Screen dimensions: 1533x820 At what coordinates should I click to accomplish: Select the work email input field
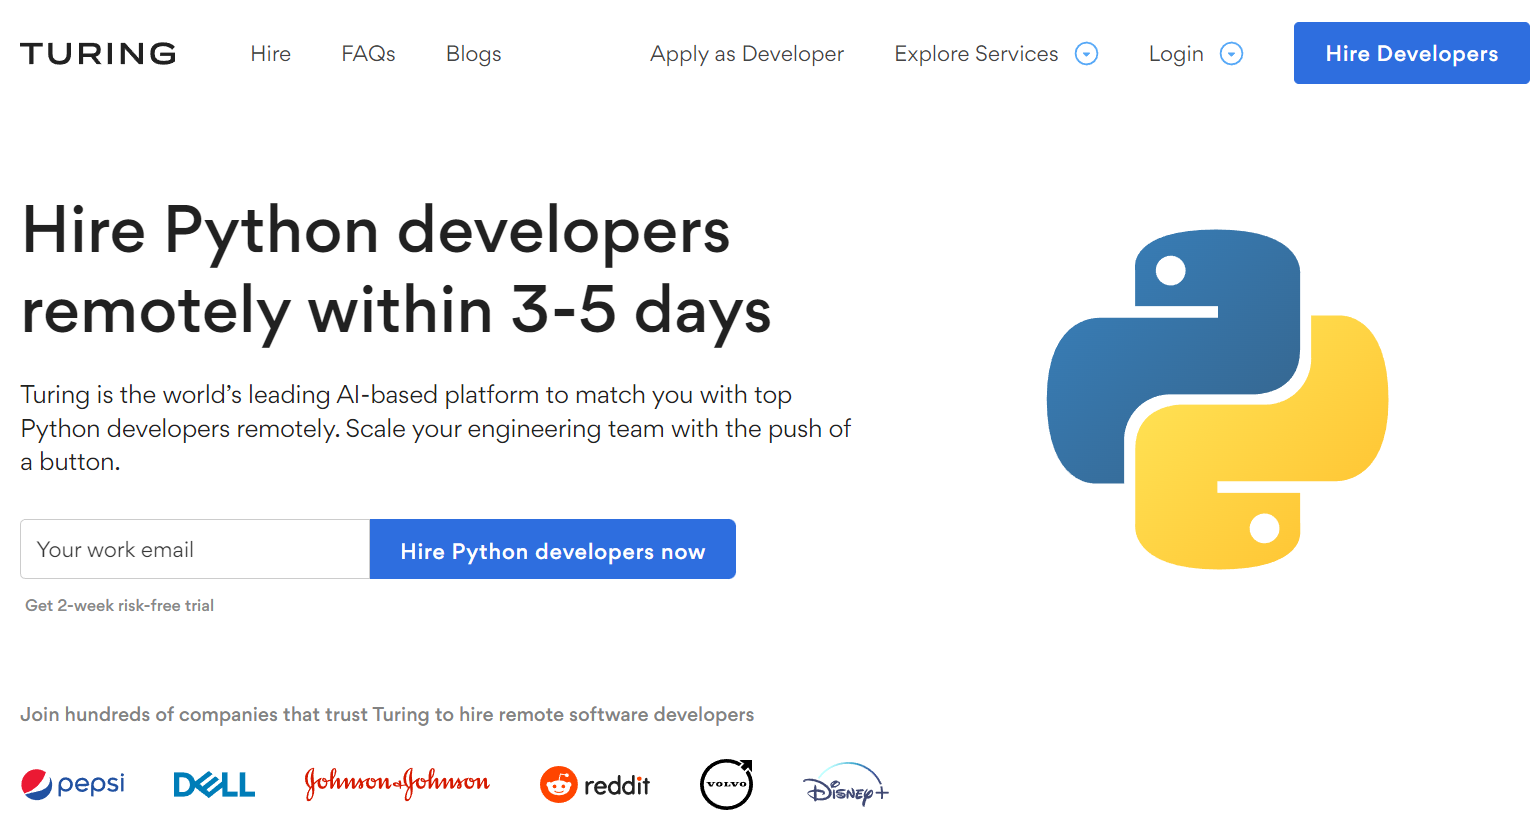(x=195, y=549)
